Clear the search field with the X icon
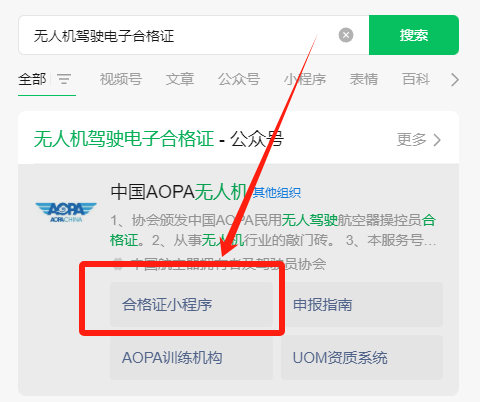Viewport: 480px width, 402px height. pyautogui.click(x=346, y=35)
